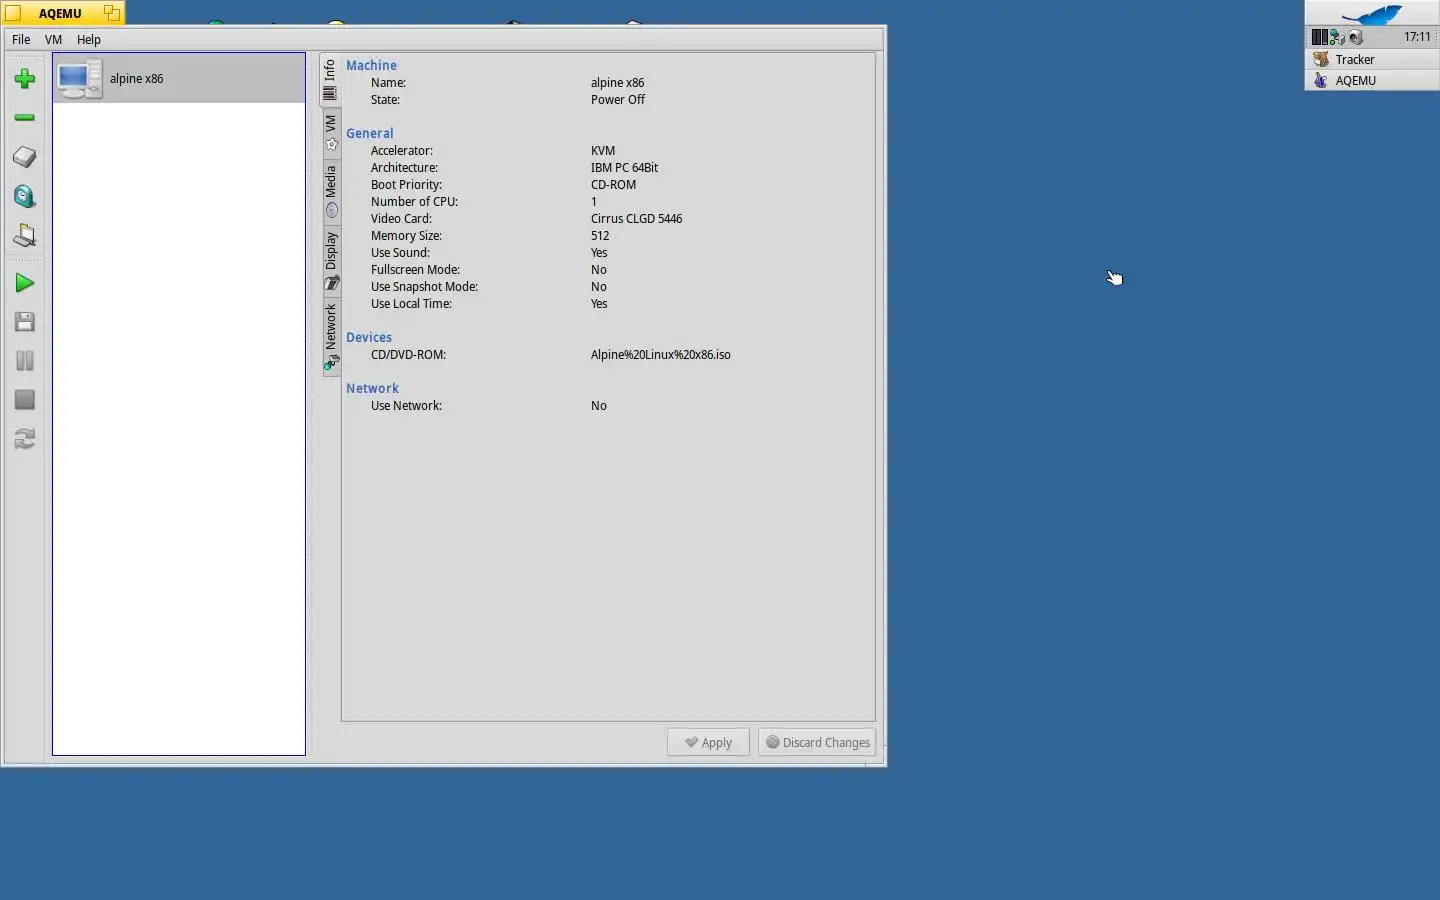Click the 'Fullscreen Mode:' label
1440x900 pixels.
point(415,270)
